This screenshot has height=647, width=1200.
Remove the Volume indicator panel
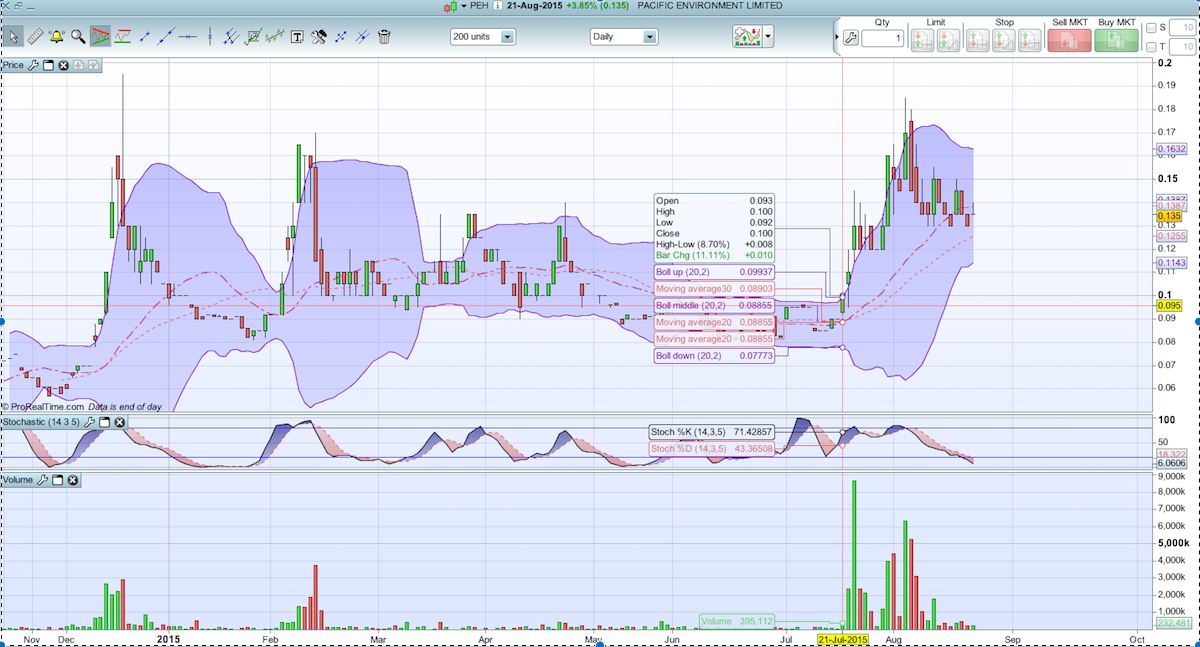tap(73, 481)
